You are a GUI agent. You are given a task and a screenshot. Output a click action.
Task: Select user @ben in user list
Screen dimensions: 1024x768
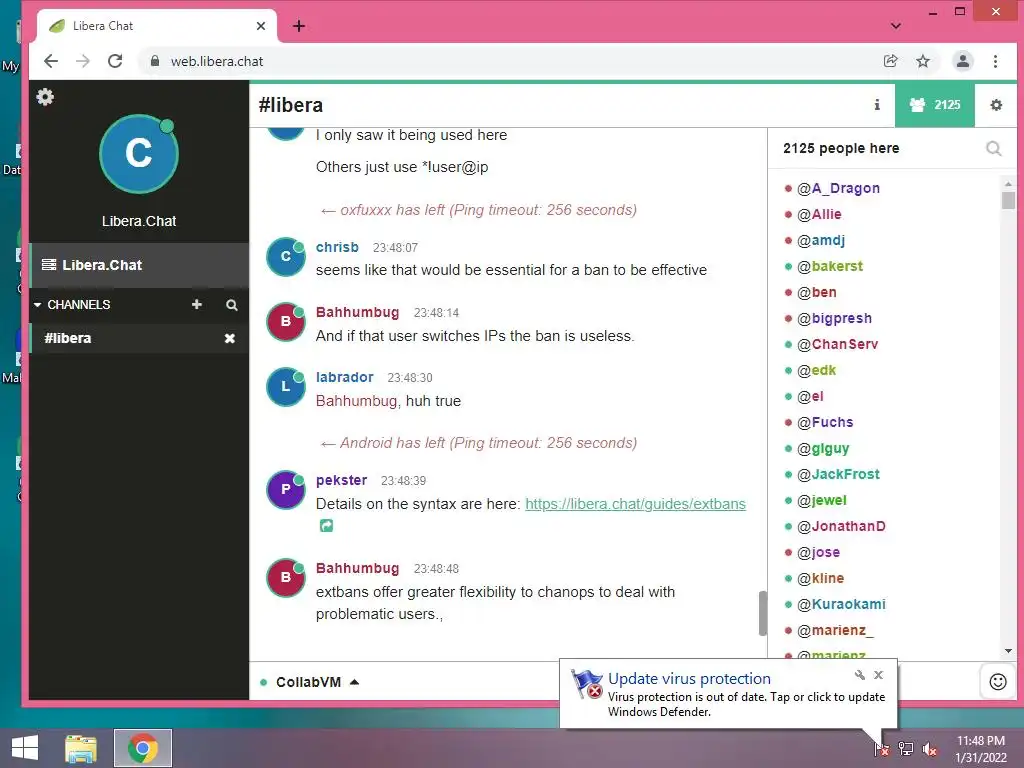(x=816, y=293)
